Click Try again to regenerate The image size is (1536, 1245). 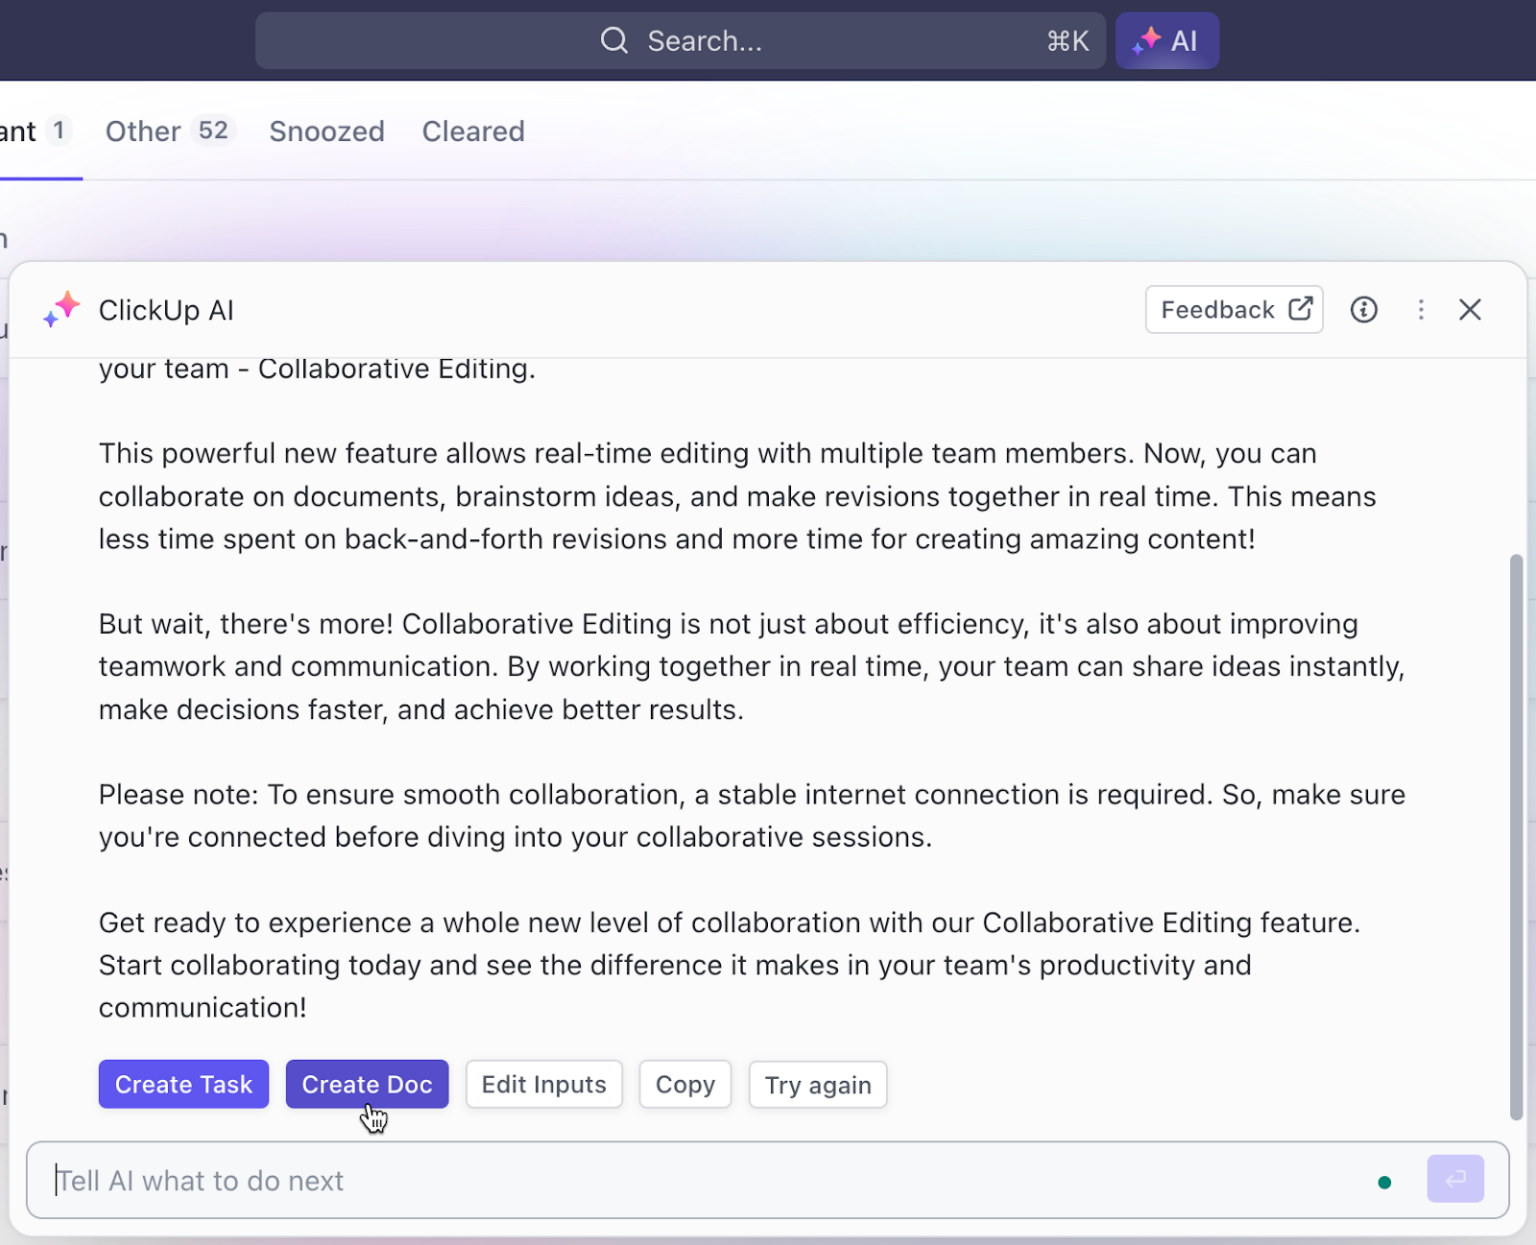click(x=817, y=1084)
